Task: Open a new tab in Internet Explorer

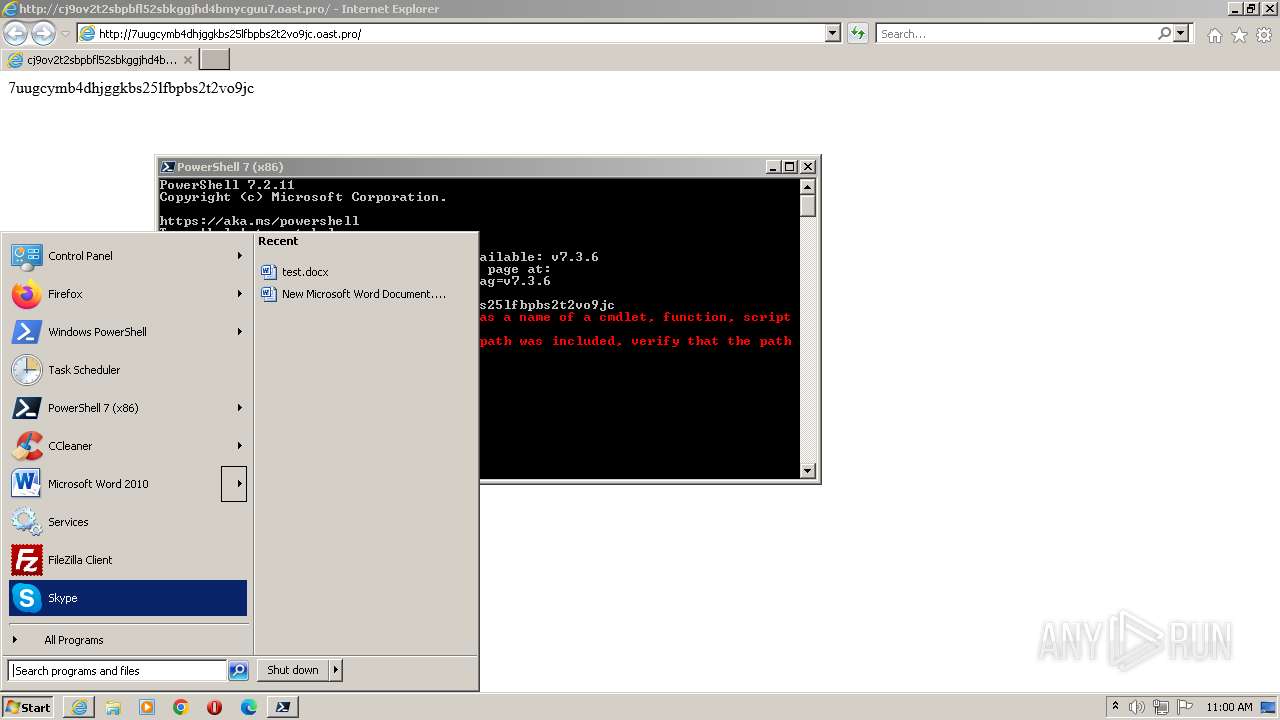Action: coord(215,60)
